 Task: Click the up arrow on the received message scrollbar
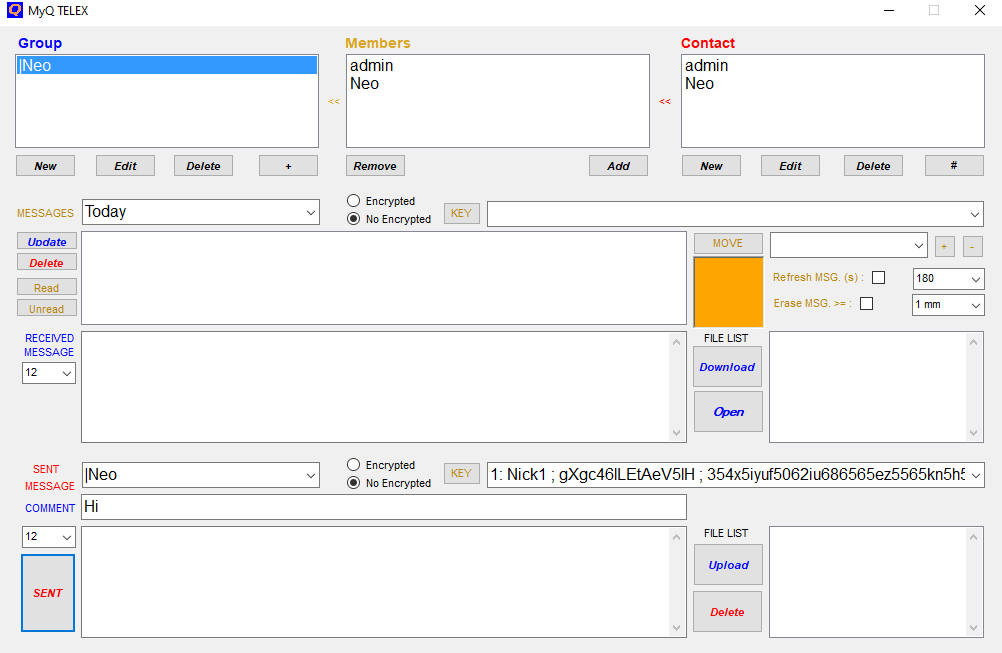click(x=676, y=342)
